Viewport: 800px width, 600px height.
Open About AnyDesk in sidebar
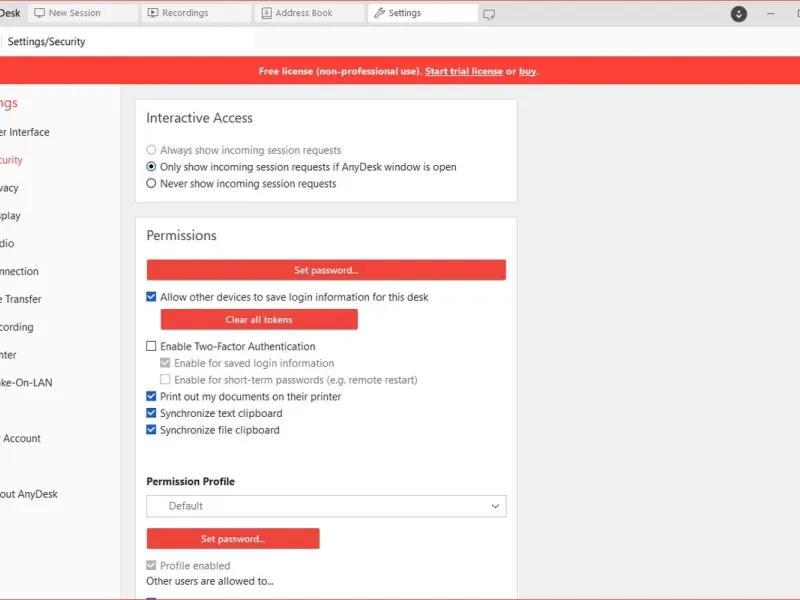[x=29, y=494]
